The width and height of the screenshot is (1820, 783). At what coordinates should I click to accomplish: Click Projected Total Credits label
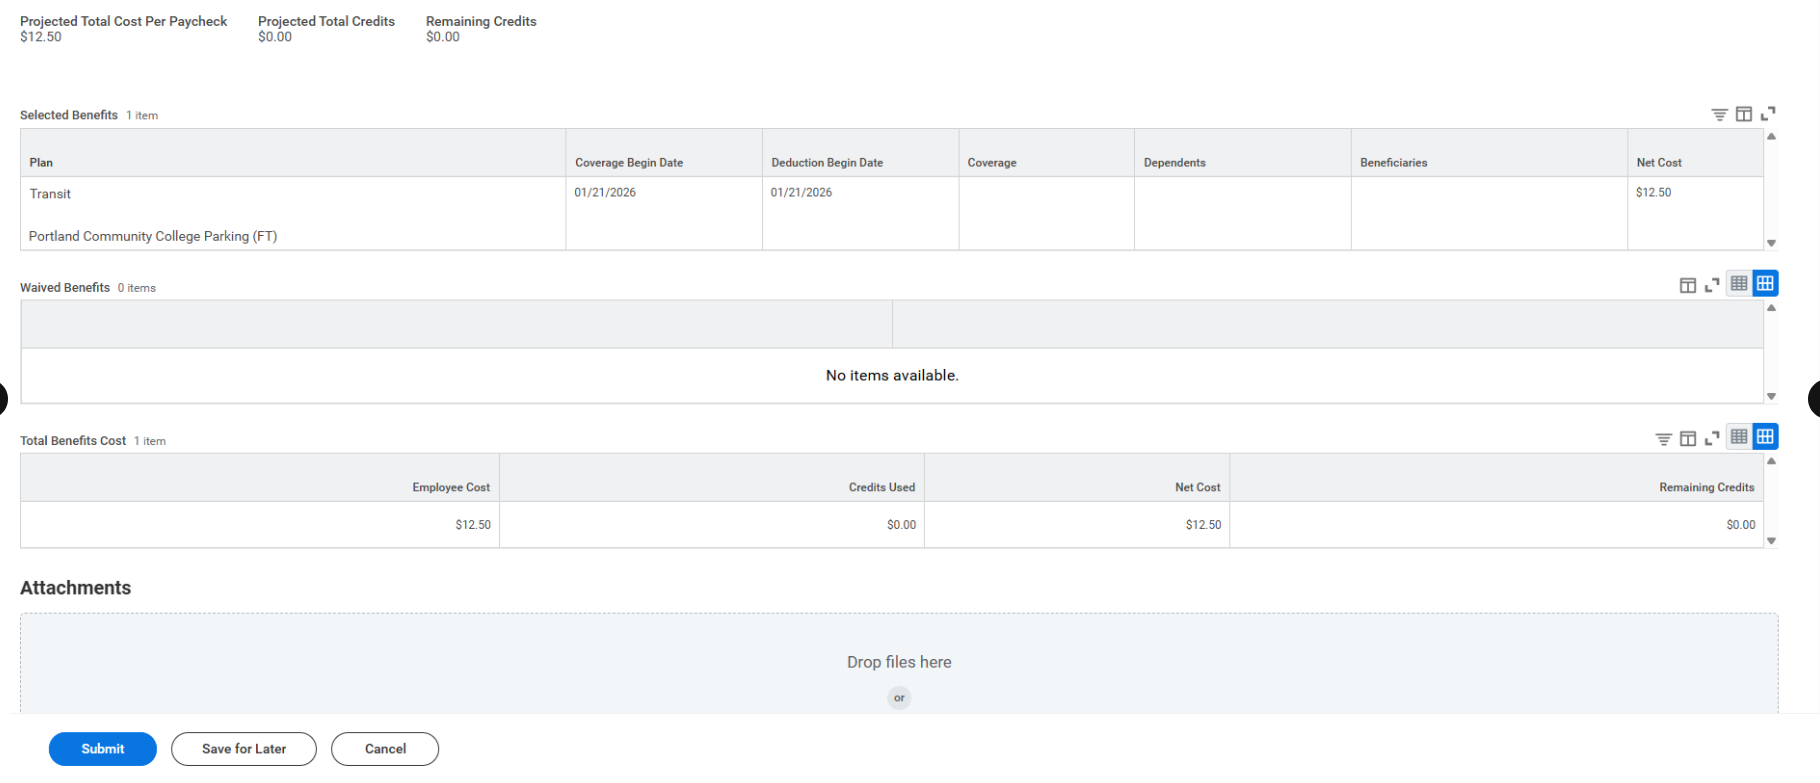tap(326, 21)
